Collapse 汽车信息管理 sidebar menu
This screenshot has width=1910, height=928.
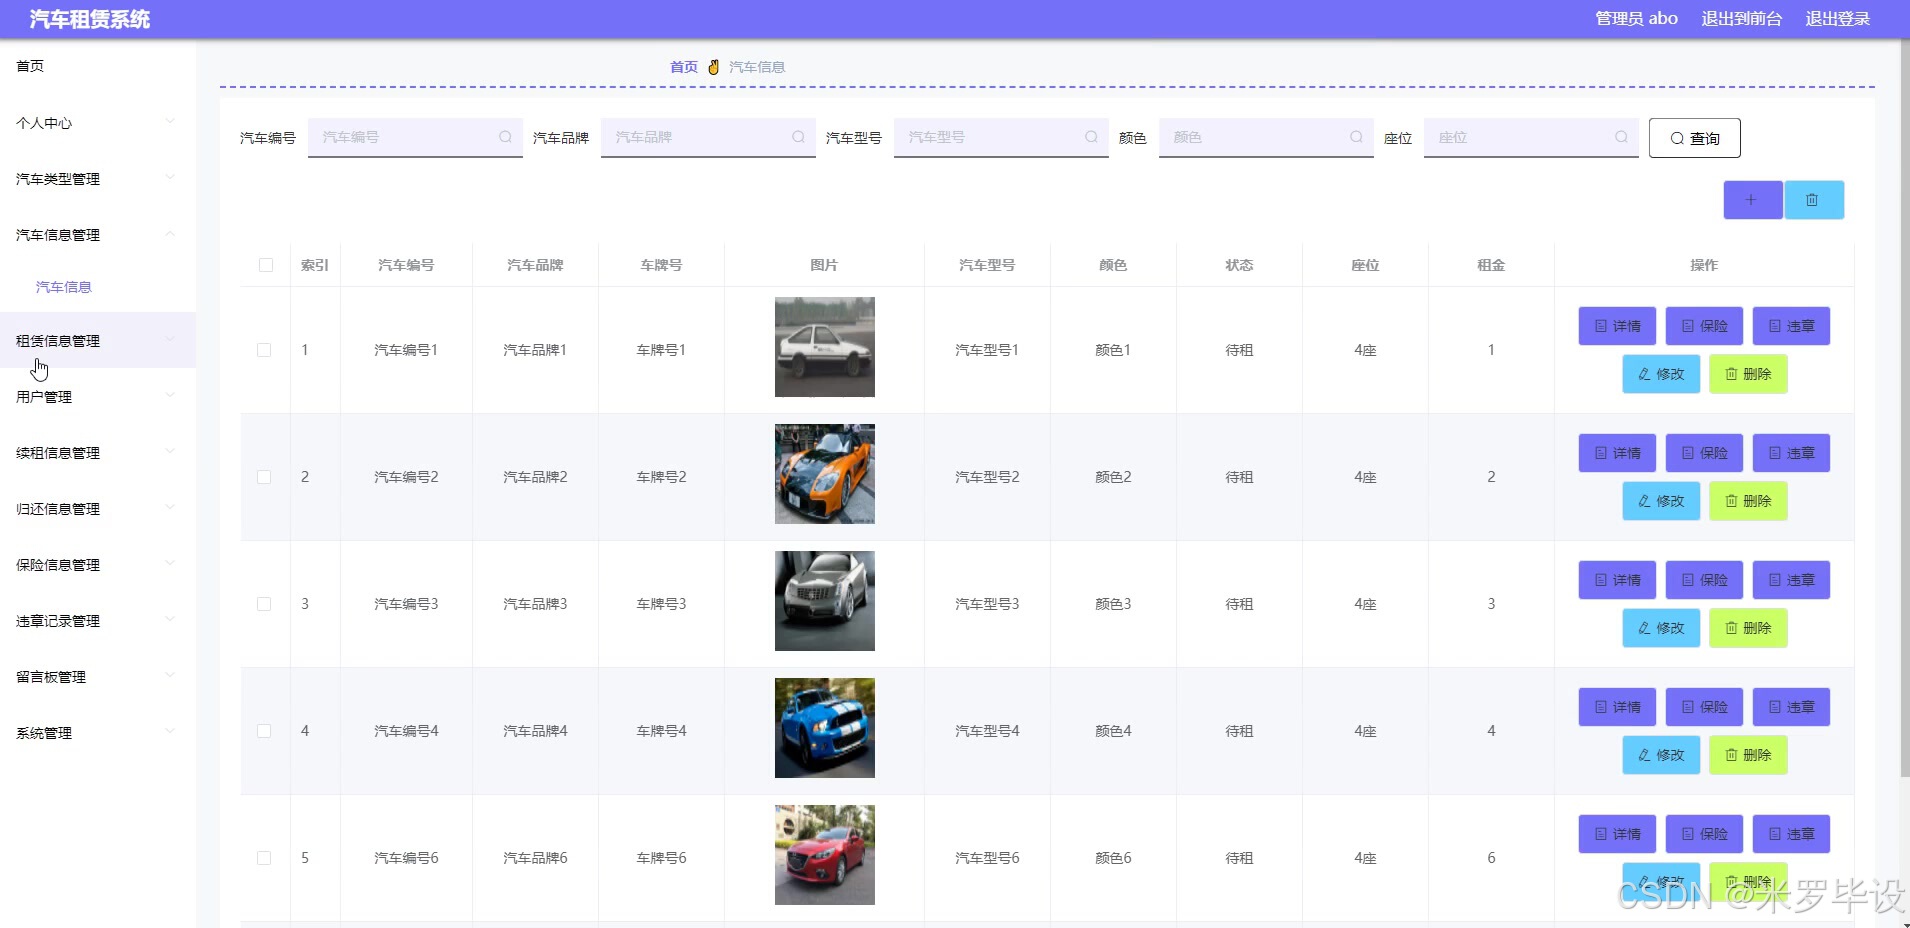(x=97, y=235)
